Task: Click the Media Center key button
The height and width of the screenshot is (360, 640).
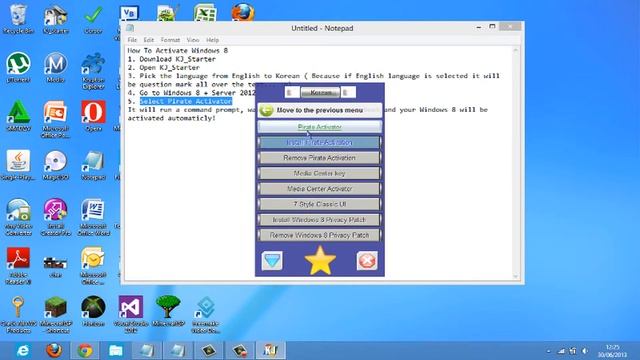Action: 320,173
